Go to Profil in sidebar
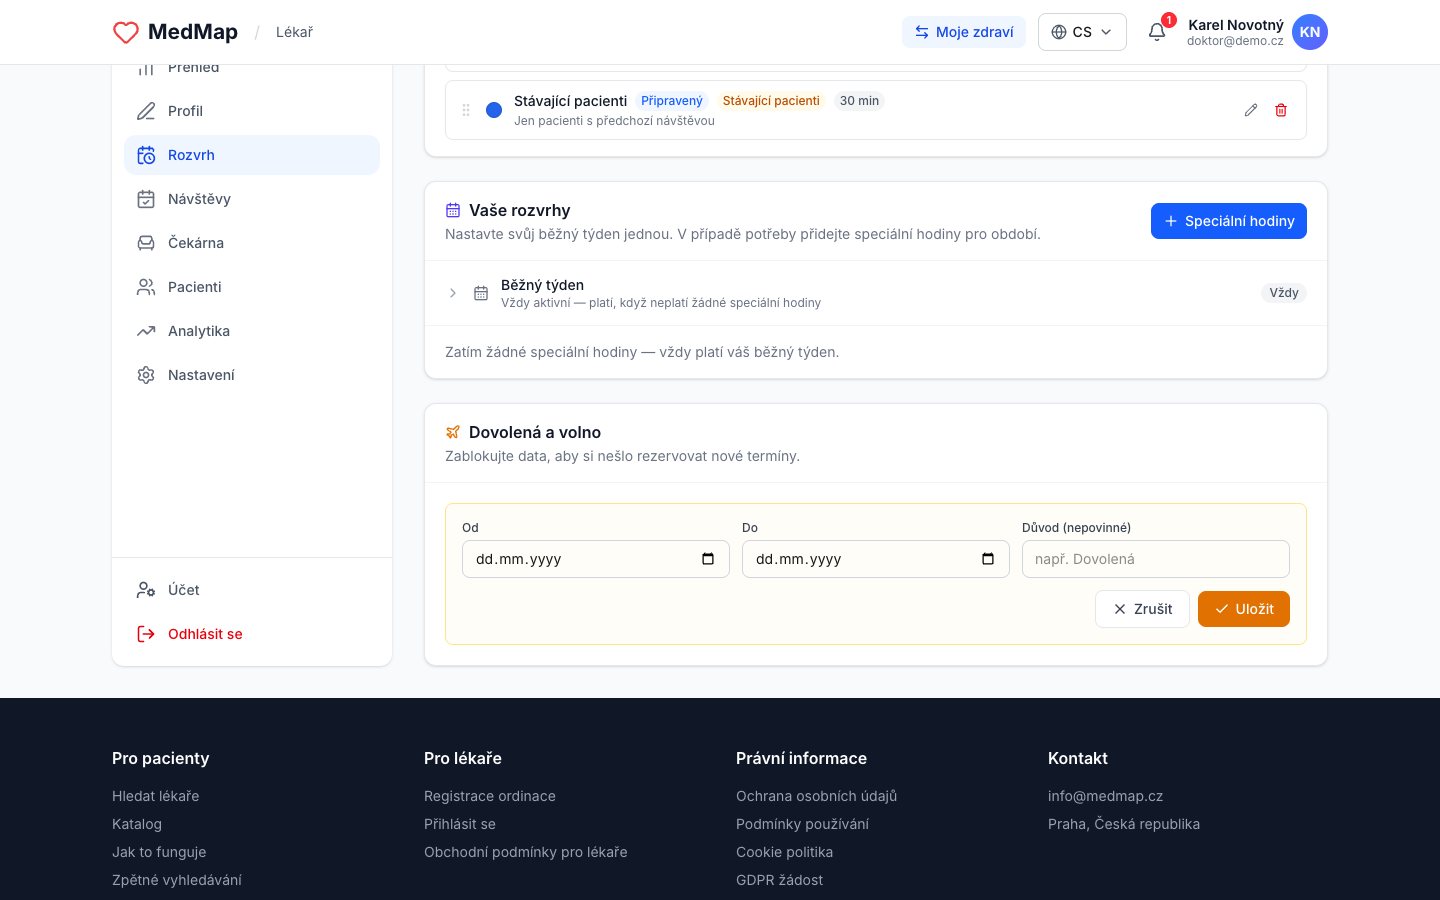This screenshot has width=1440, height=900. (252, 111)
